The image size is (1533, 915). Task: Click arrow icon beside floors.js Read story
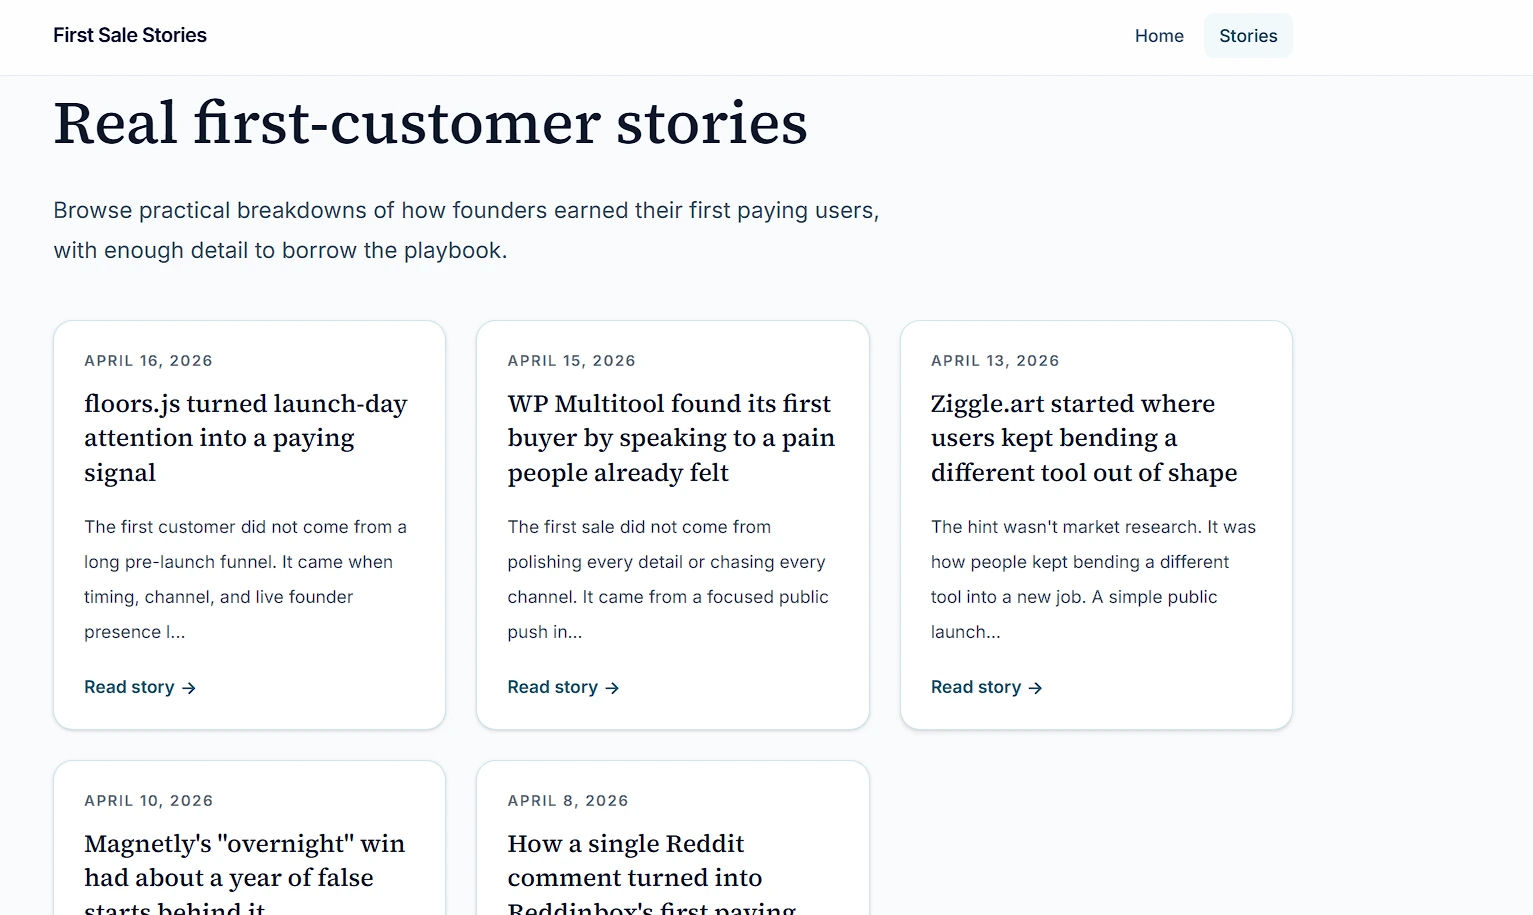[x=189, y=688]
